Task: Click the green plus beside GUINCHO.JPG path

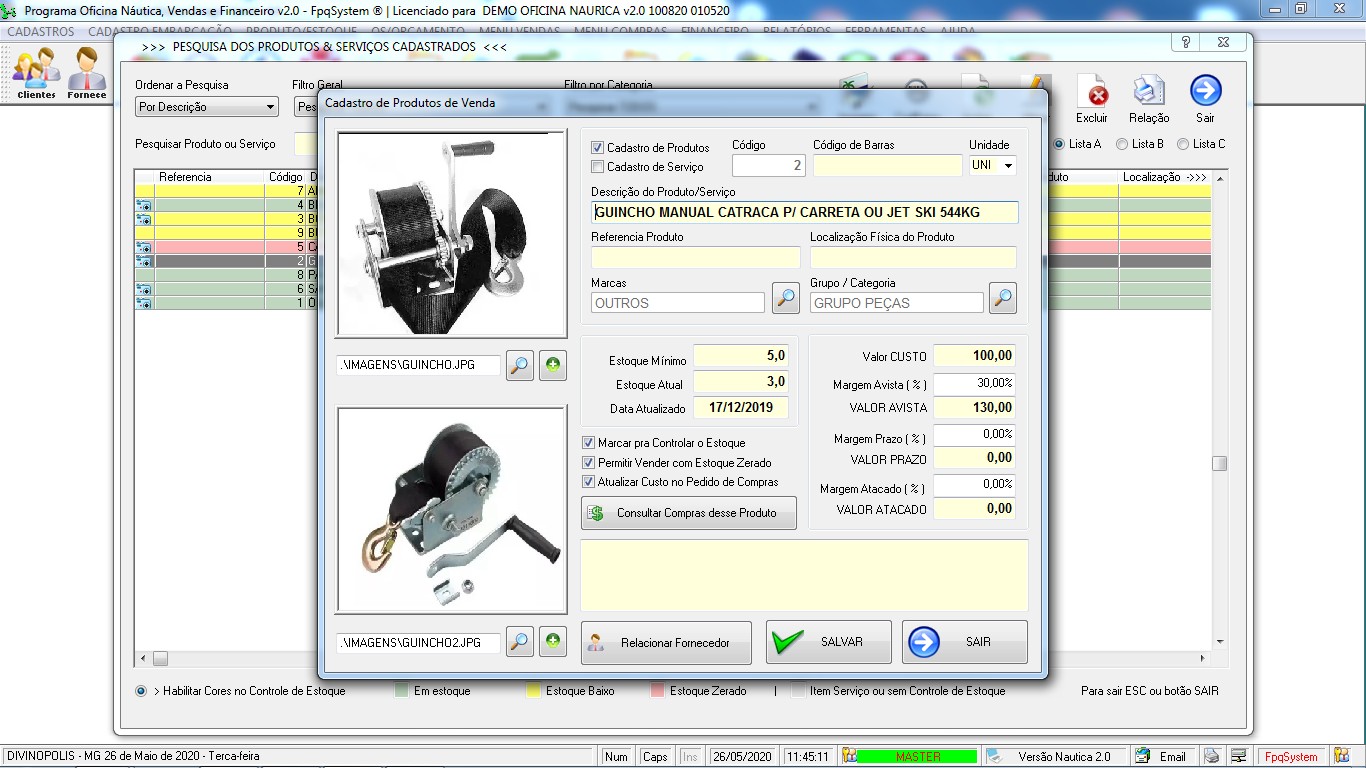Action: (553, 366)
